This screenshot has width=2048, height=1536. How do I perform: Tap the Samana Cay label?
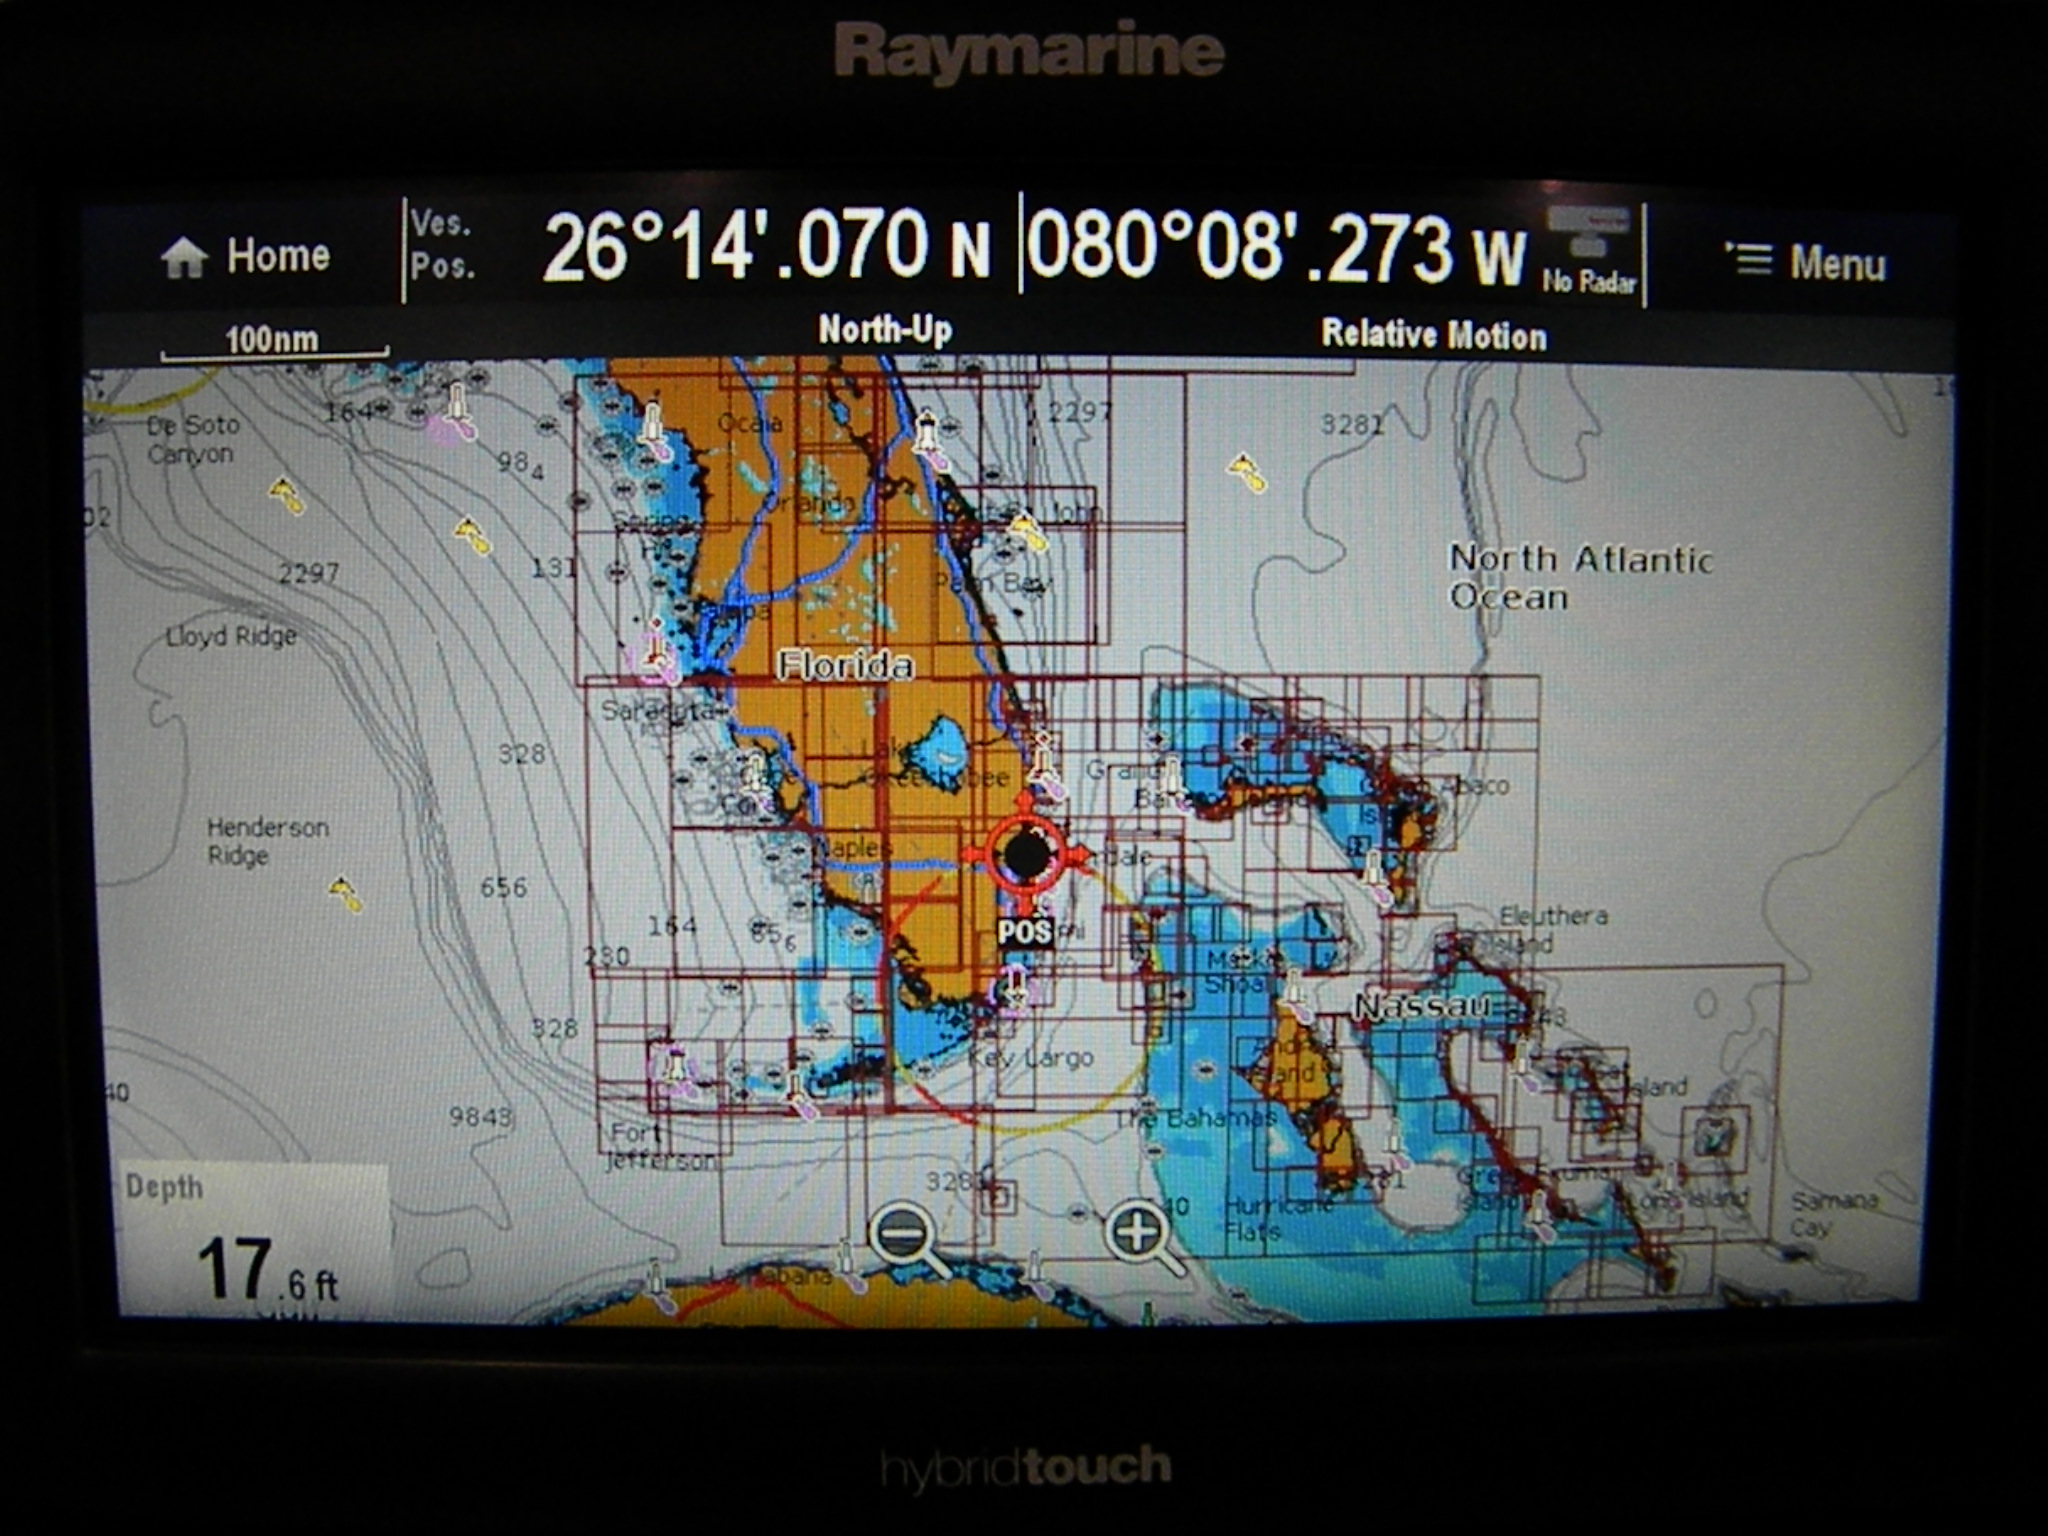[1834, 1213]
